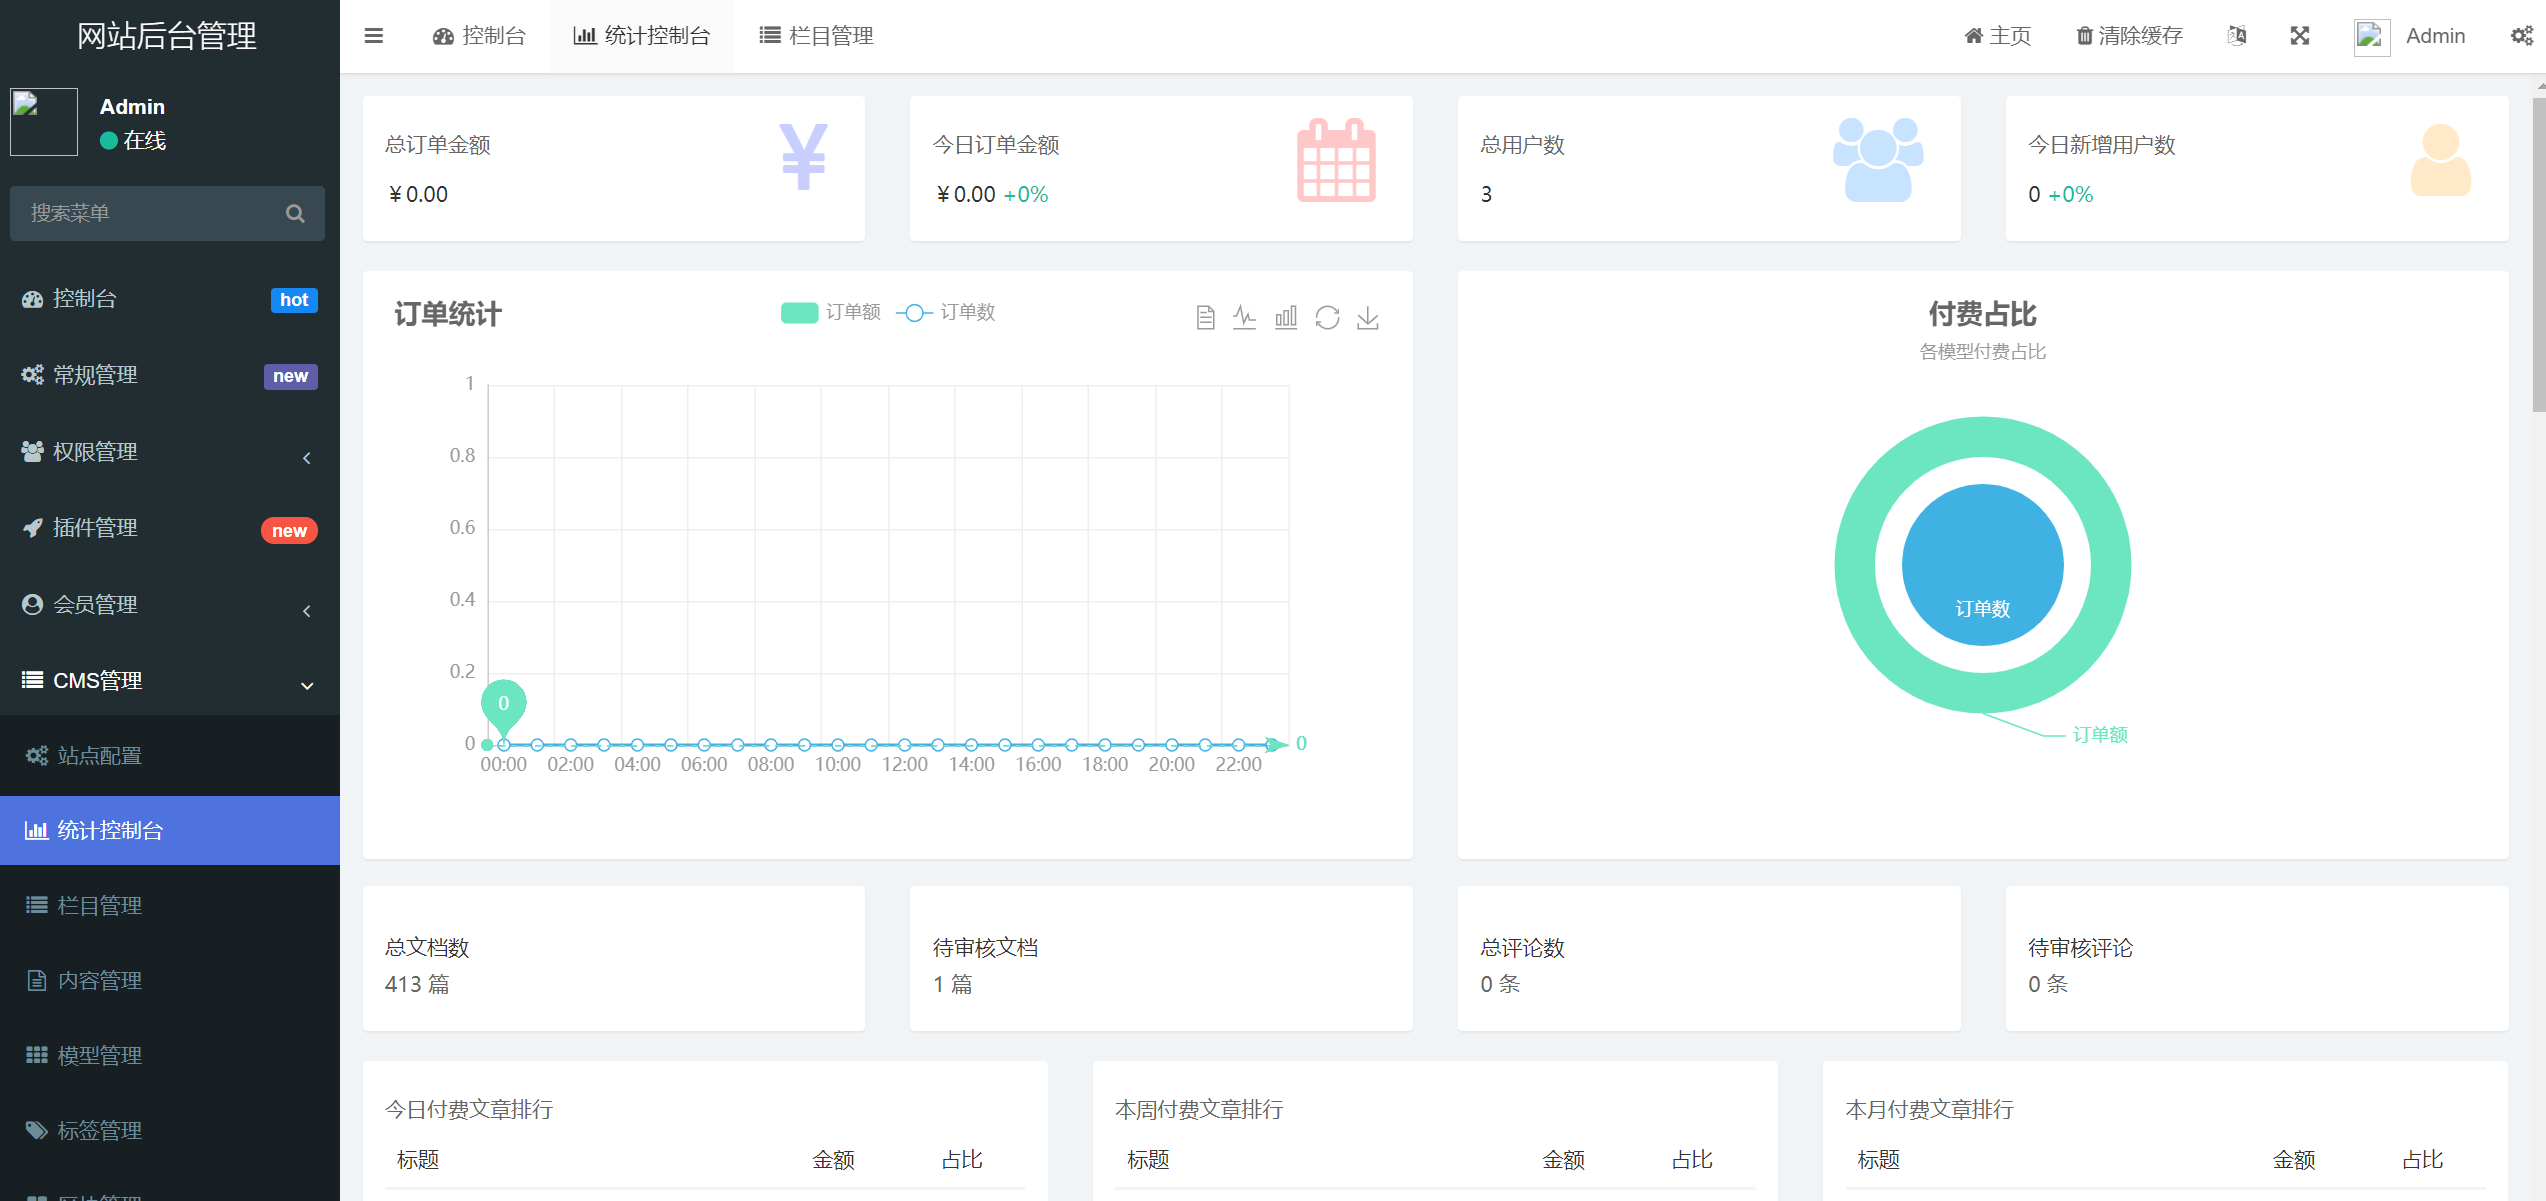Open 控制台 in the sidebar
This screenshot has height=1201, width=2546.
(170, 299)
